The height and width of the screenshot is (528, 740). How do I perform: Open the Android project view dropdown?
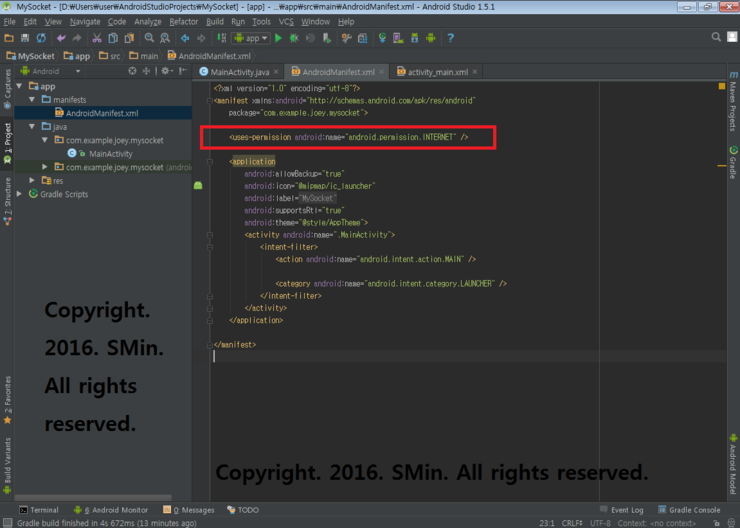50,71
